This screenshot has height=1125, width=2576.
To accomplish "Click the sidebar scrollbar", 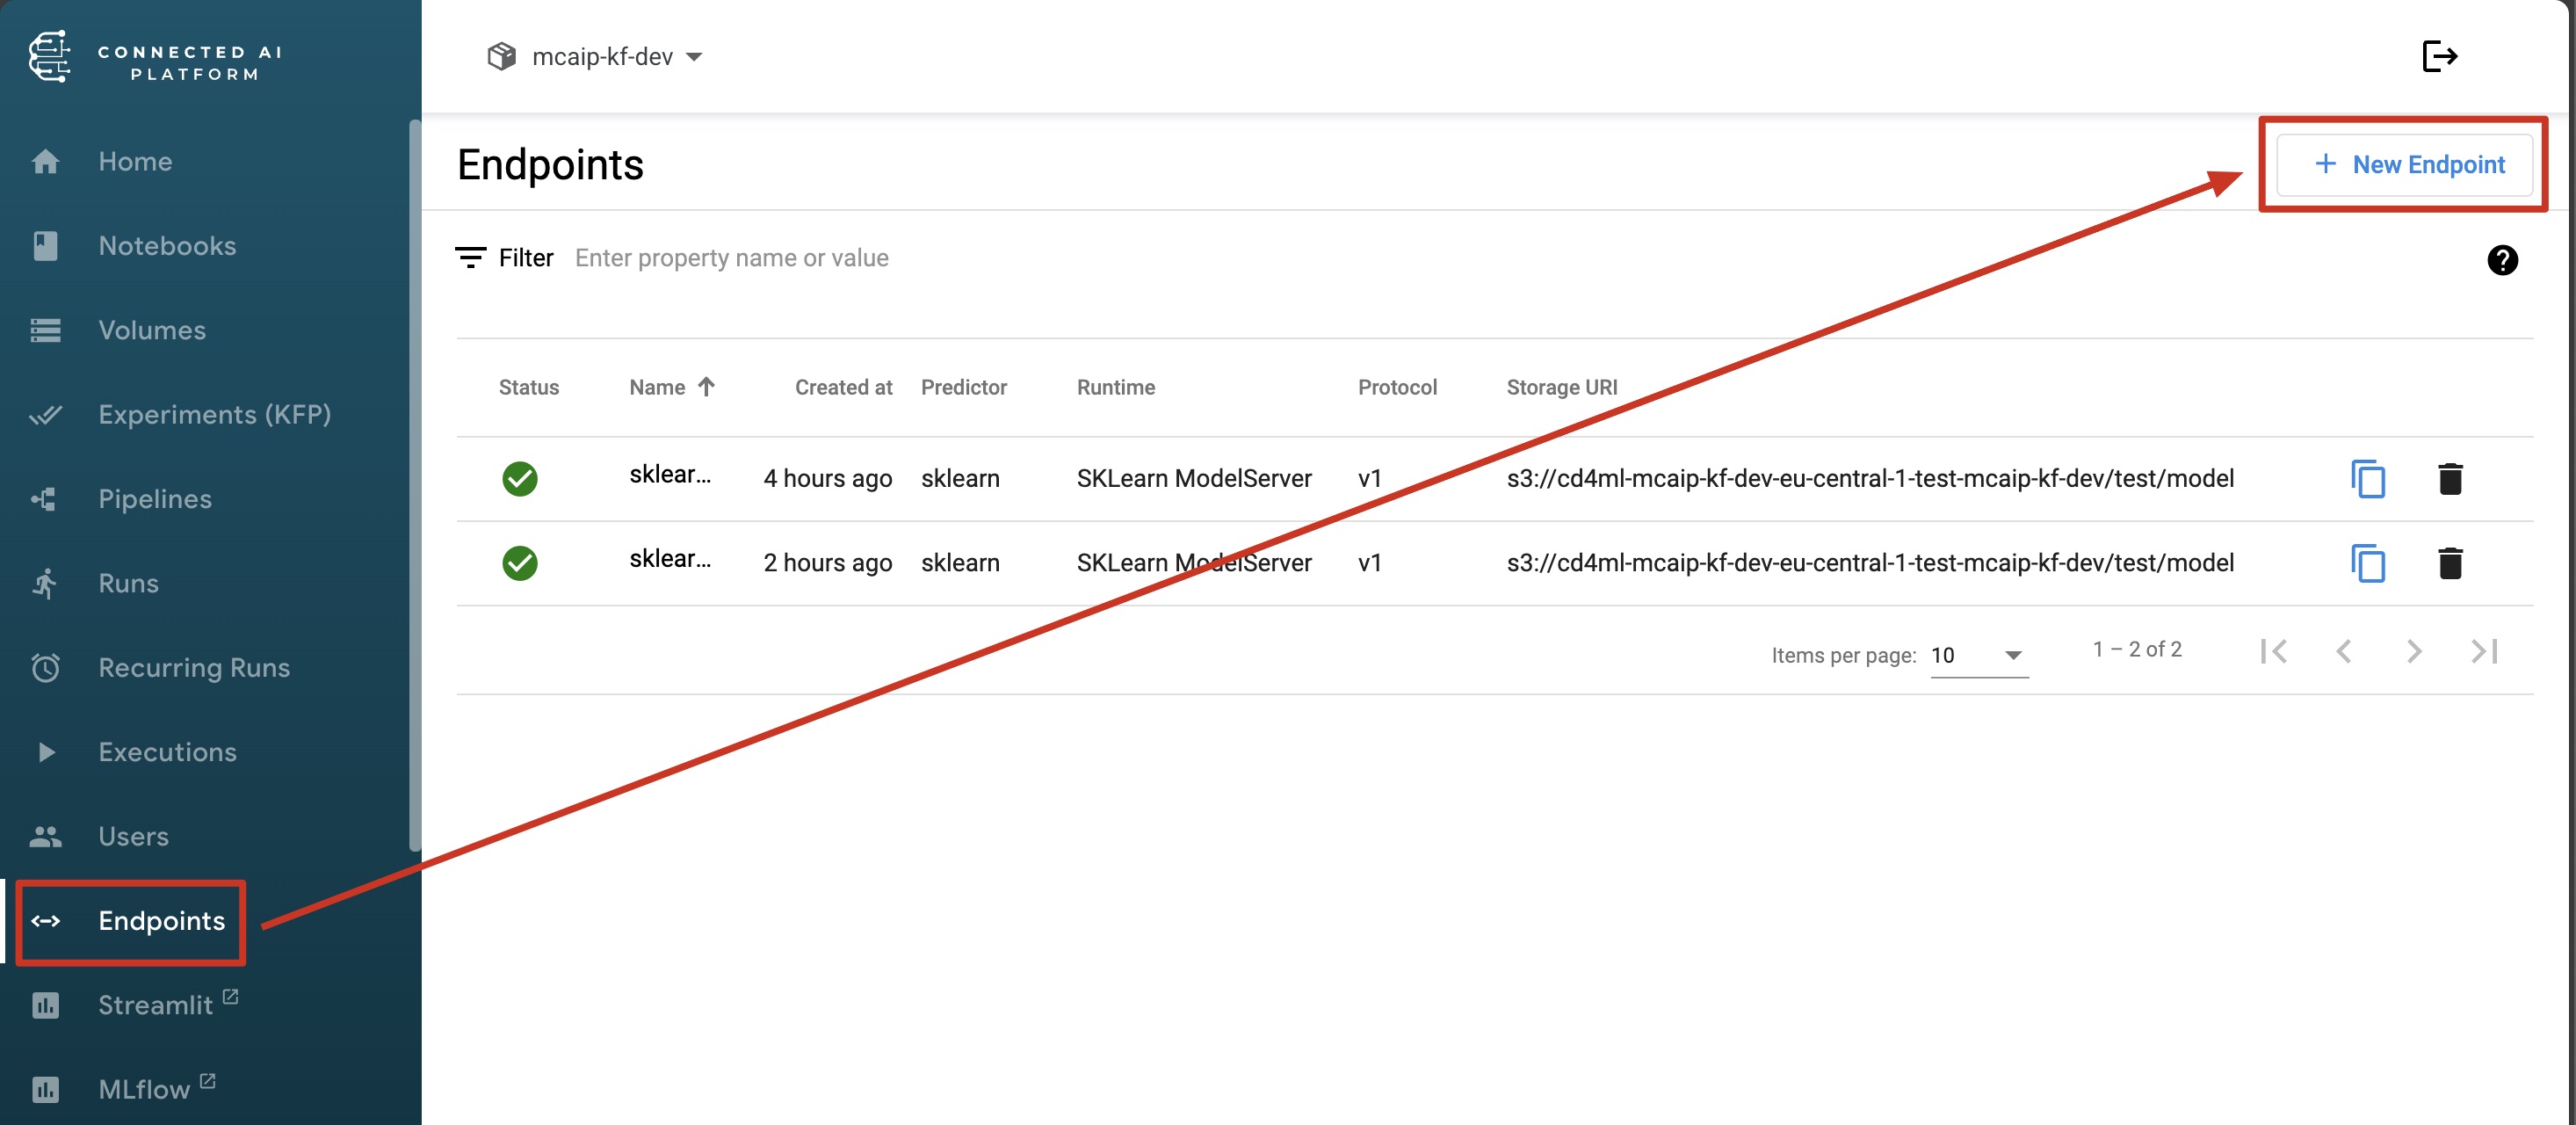I will [415, 485].
